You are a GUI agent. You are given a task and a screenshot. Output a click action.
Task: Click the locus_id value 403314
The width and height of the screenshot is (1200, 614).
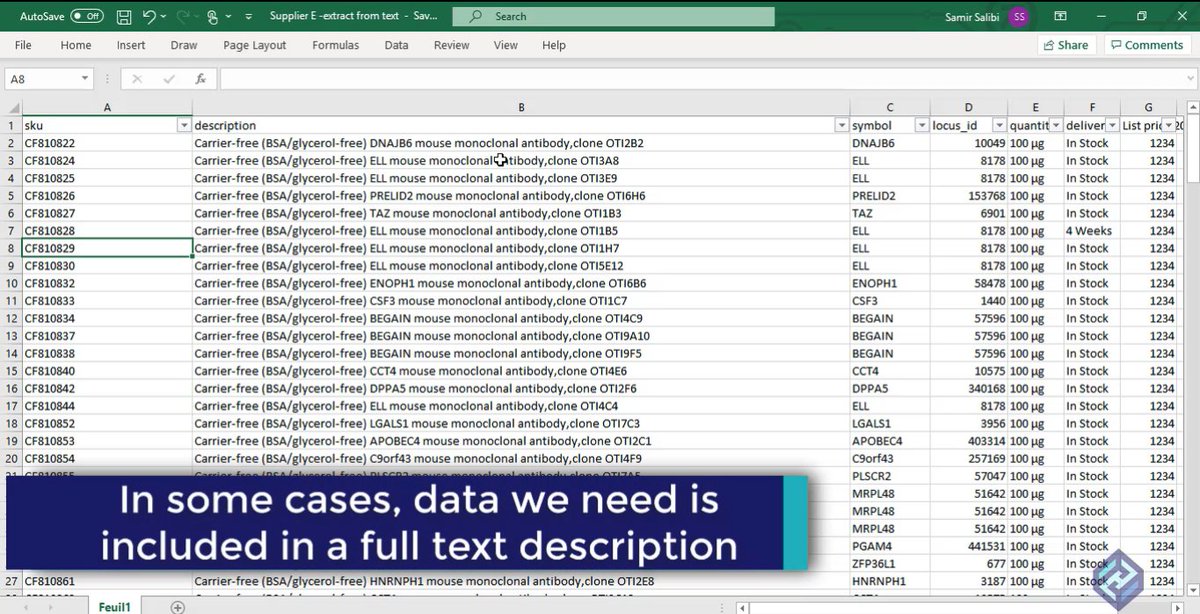(x=968, y=441)
